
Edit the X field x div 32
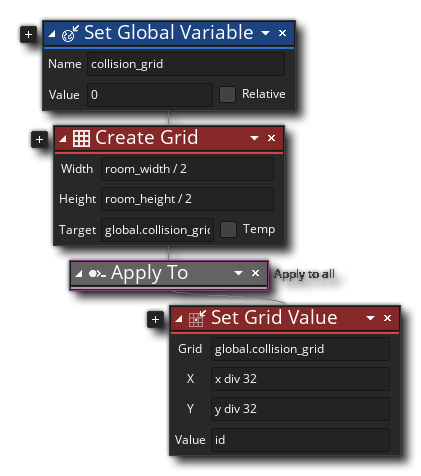(x=300, y=379)
